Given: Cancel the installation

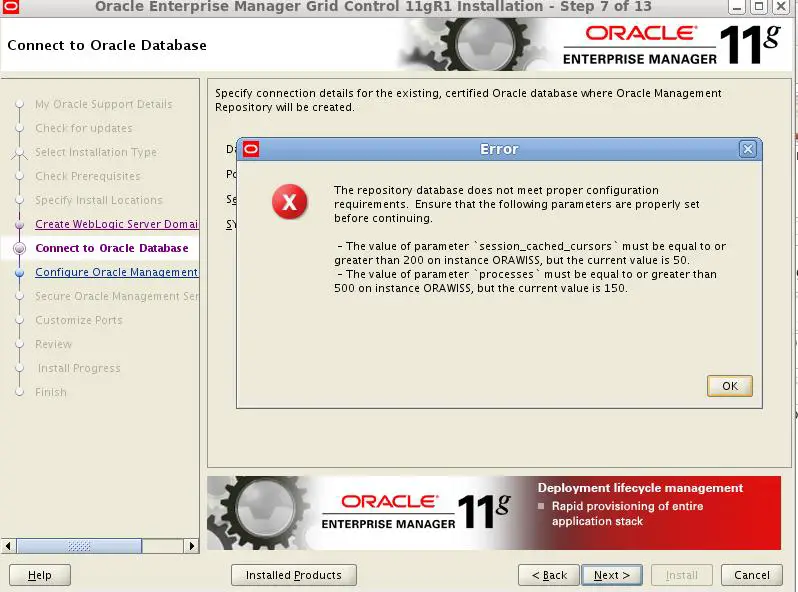Looking at the screenshot, I should (752, 575).
